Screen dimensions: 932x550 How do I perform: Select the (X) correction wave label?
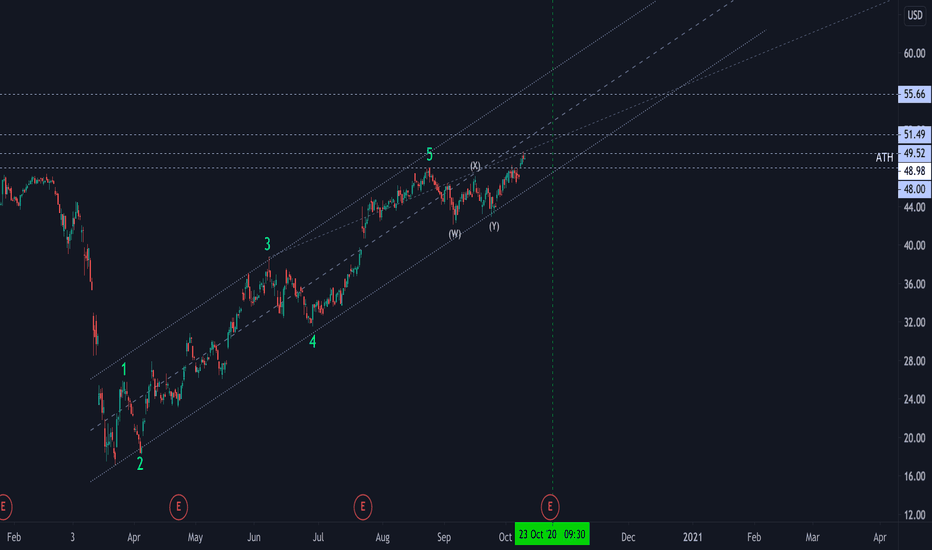pos(475,166)
